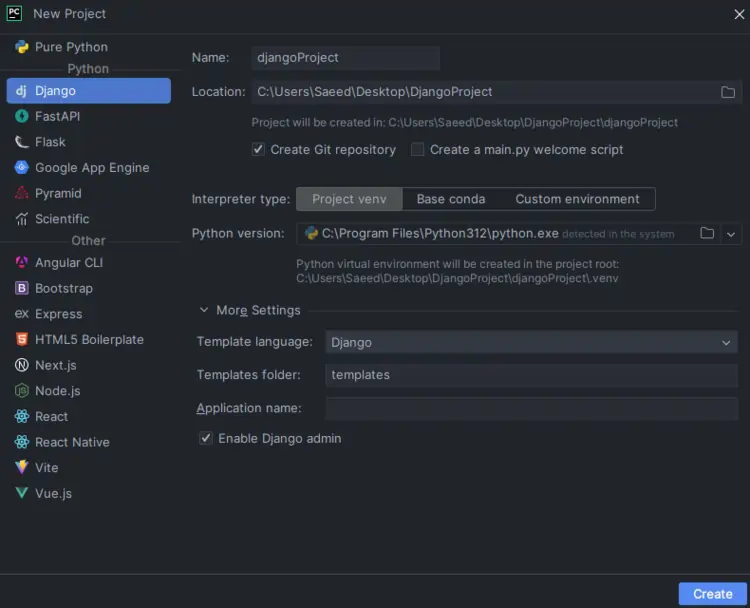Select the 'Google App Engine' list label
This screenshot has height=608, width=750.
pos(92,168)
